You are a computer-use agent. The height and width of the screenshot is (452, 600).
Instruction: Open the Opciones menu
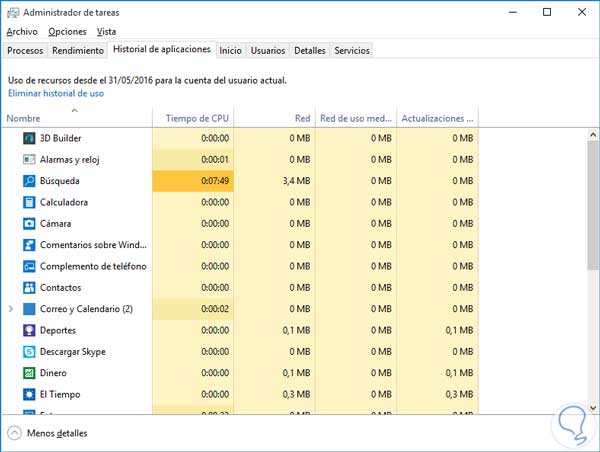67,32
